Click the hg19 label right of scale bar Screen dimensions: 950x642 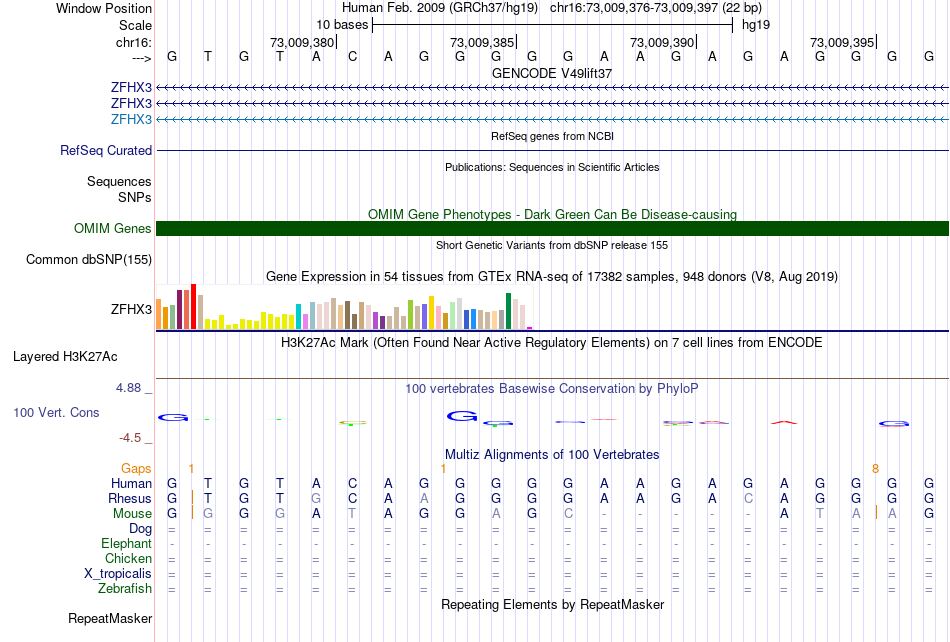coord(756,25)
